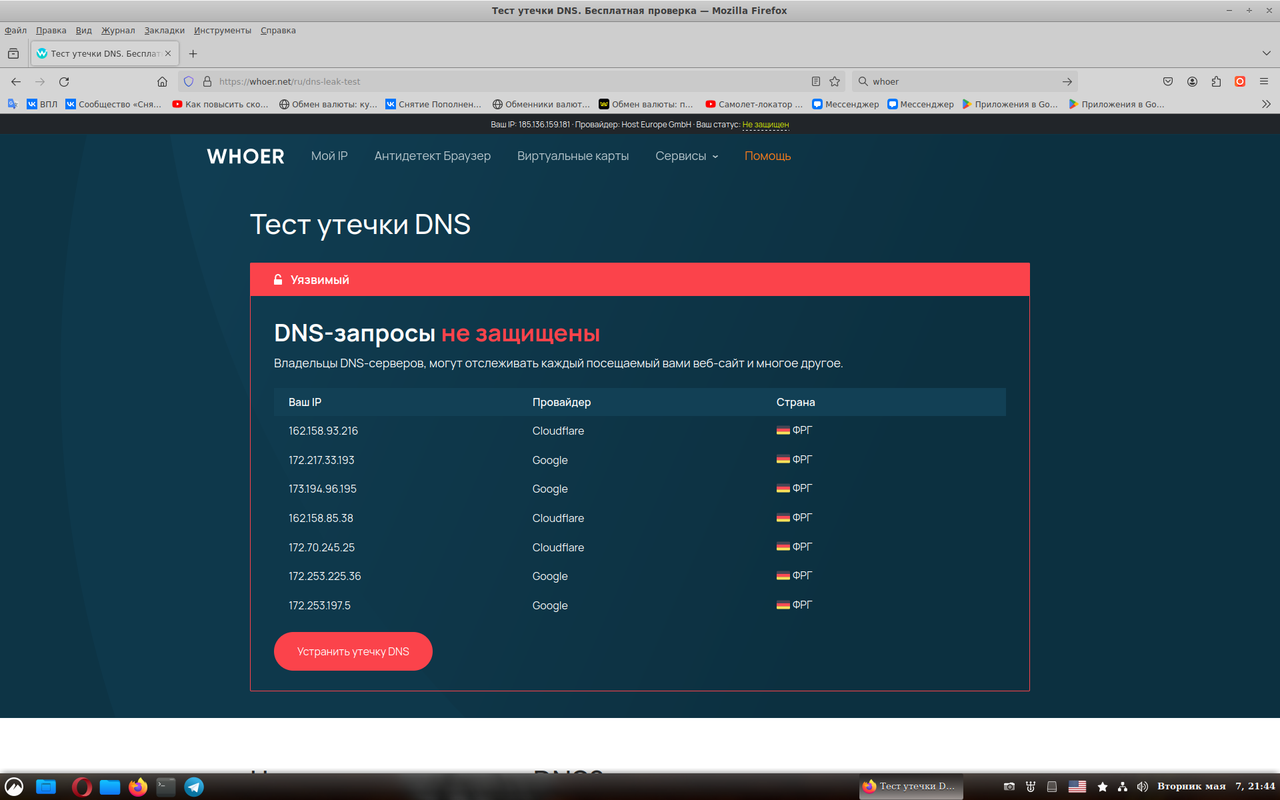The image size is (1280, 800).
Task: Reload the current page
Action: pos(64,82)
